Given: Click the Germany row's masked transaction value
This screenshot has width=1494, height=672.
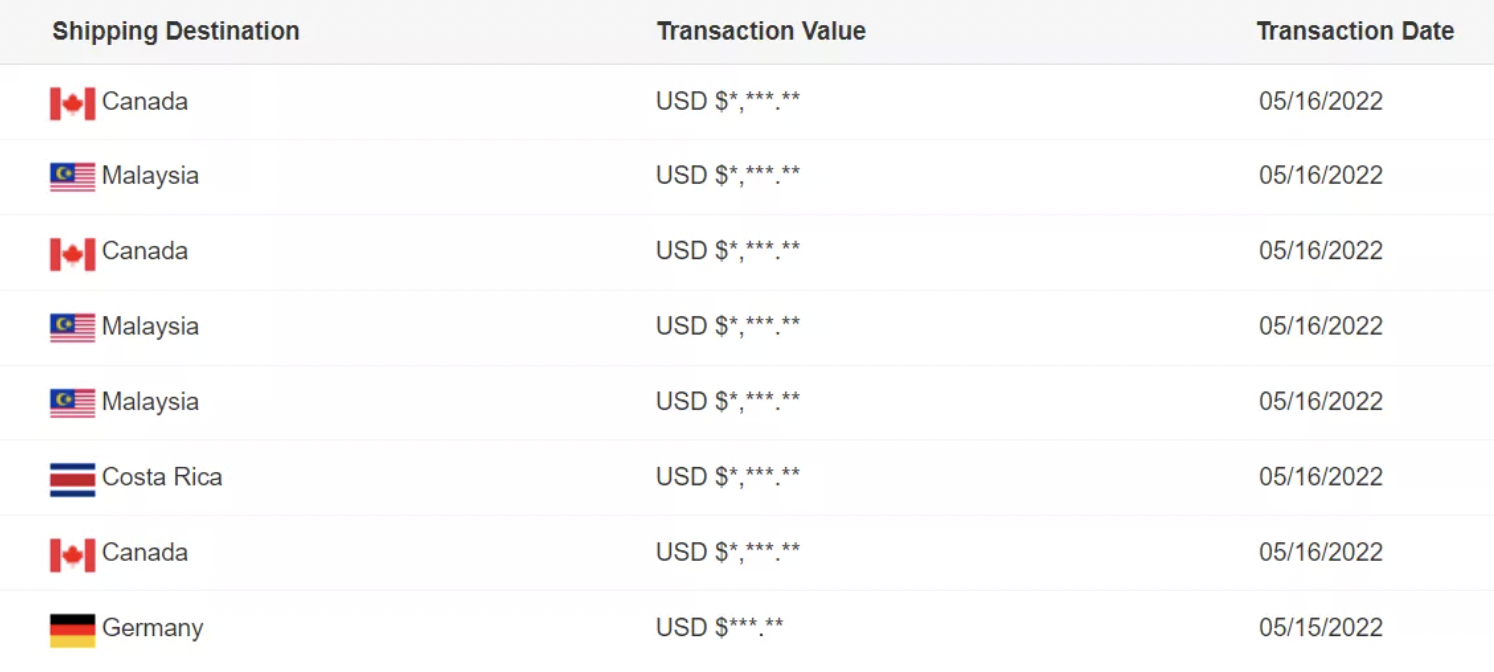Looking at the screenshot, I should tap(720, 628).
